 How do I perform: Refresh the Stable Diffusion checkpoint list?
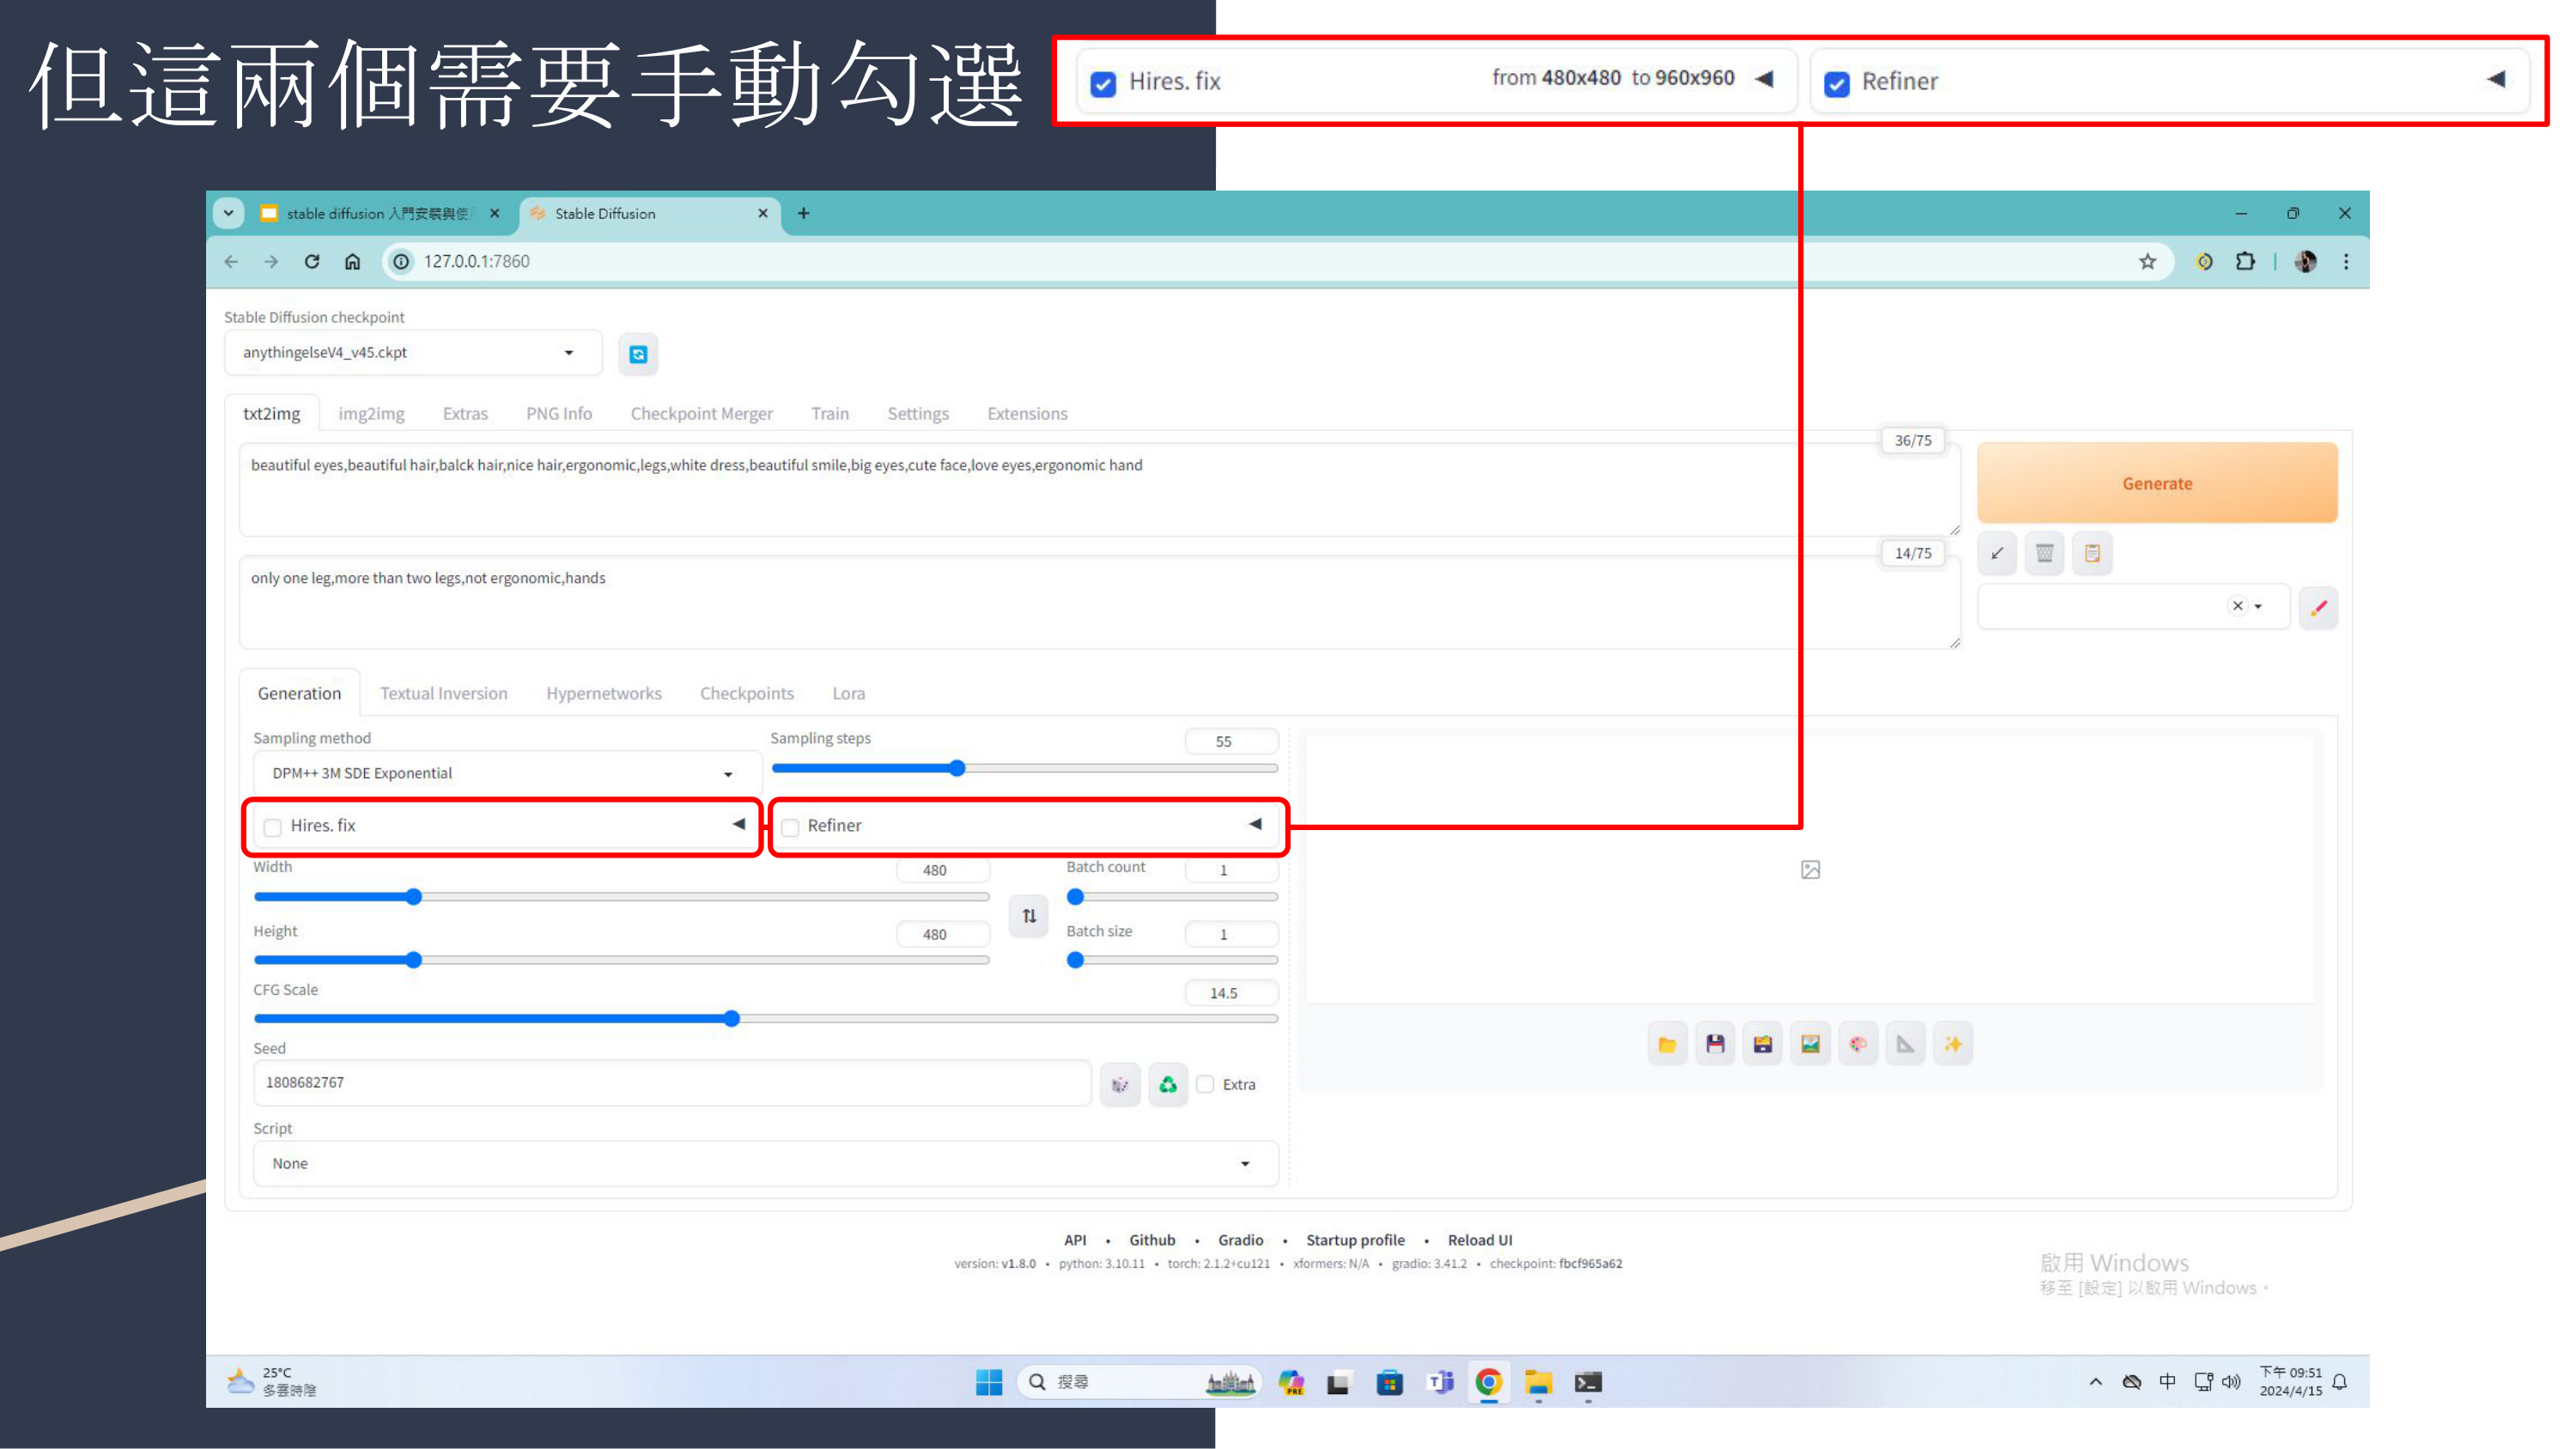coord(638,354)
